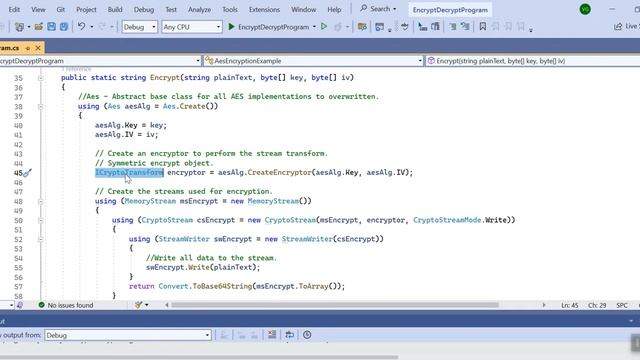Click the Open File folder icon
Image resolution: width=640 pixels, height=360 pixels.
[39, 27]
